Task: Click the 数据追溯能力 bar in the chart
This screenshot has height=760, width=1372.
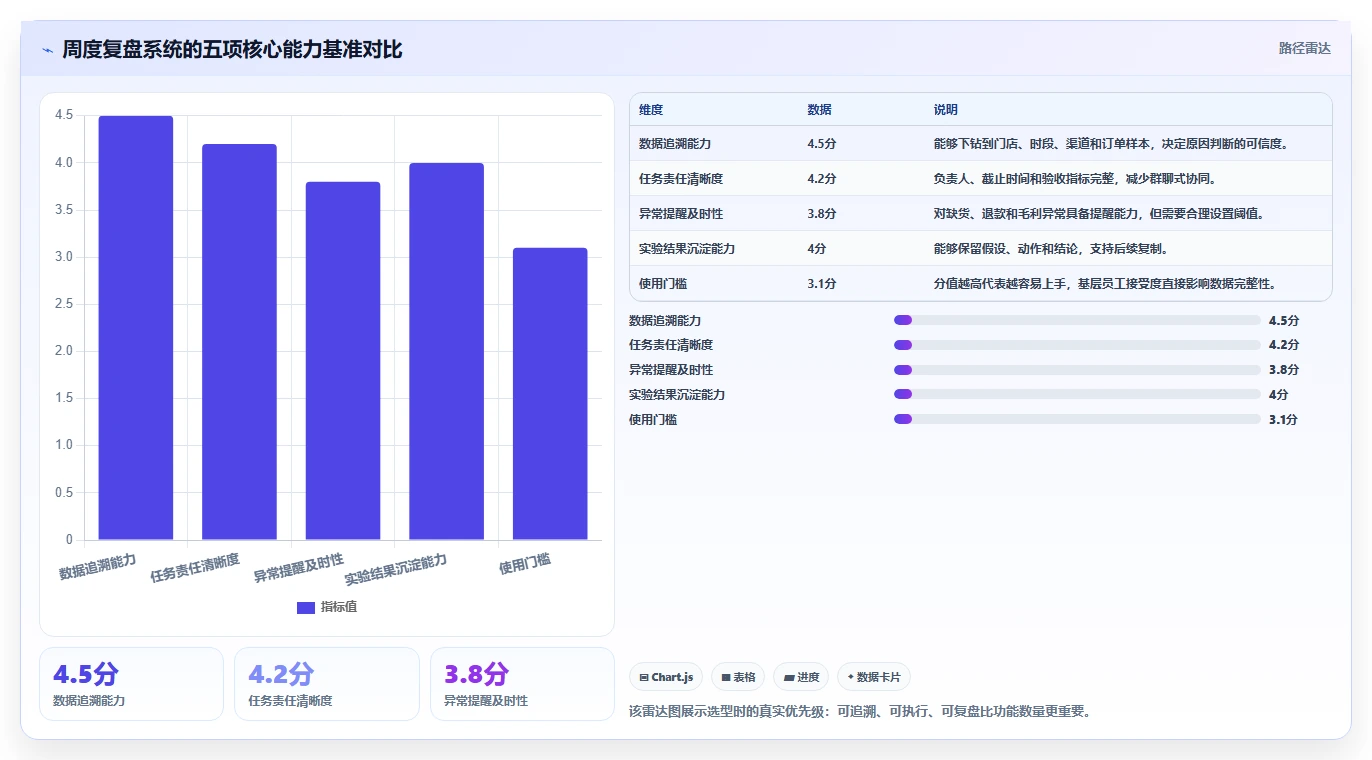Action: (136, 328)
